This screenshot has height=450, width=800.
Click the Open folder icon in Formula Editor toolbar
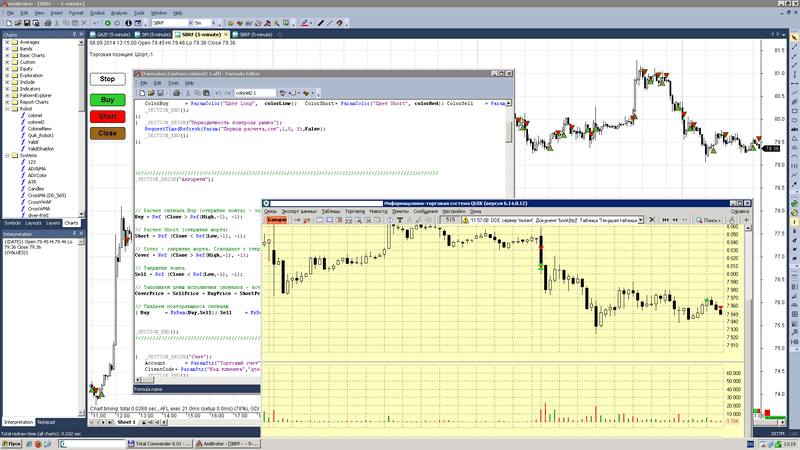pyautogui.click(x=151, y=93)
